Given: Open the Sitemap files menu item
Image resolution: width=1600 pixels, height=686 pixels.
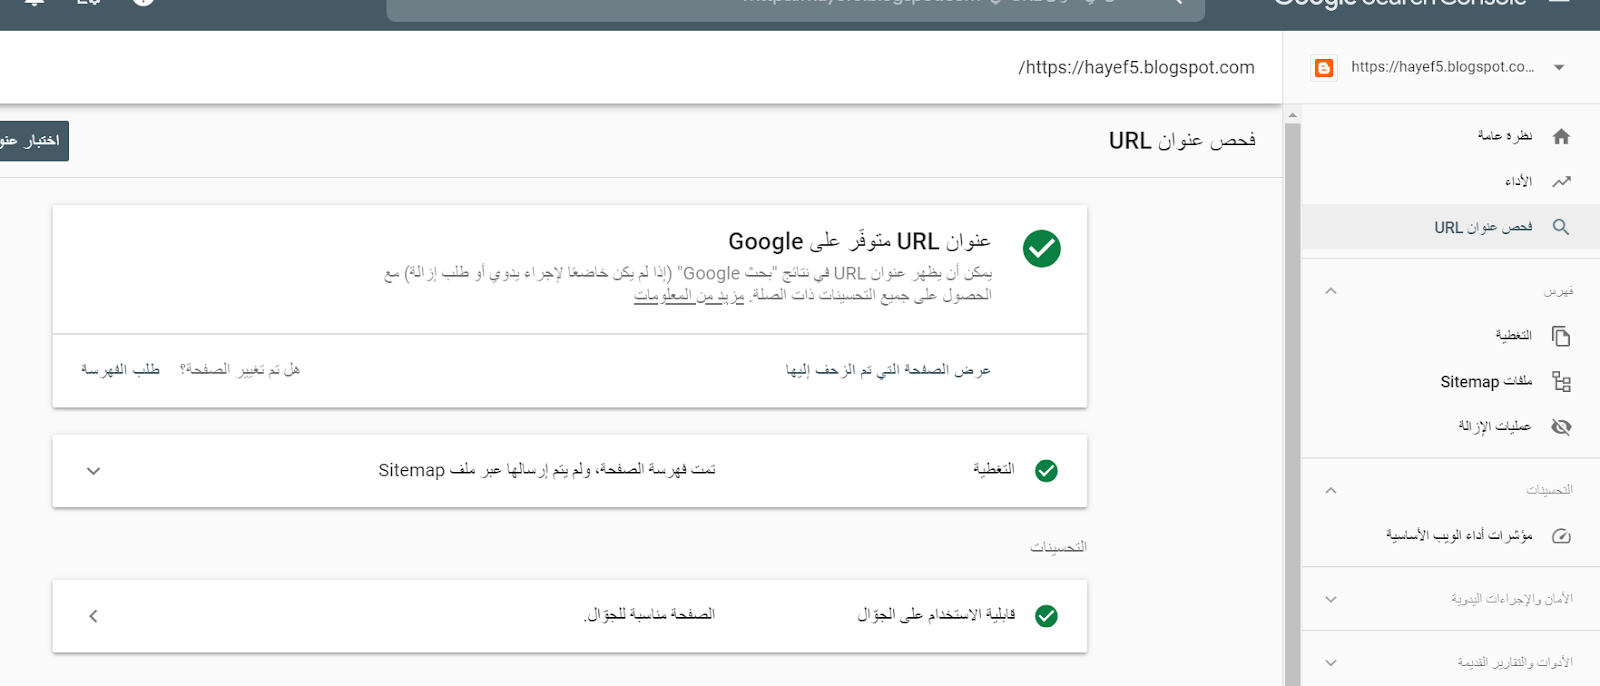Looking at the screenshot, I should (x=1450, y=381).
